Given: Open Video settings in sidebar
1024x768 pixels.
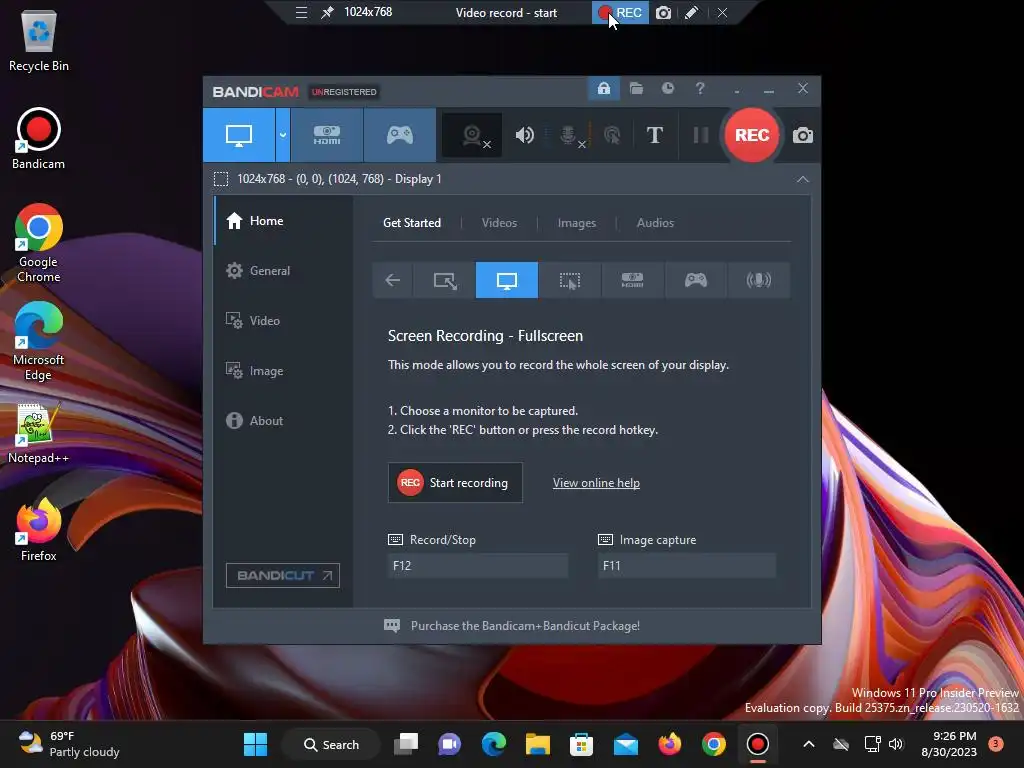Looking at the screenshot, I should 282,321.
